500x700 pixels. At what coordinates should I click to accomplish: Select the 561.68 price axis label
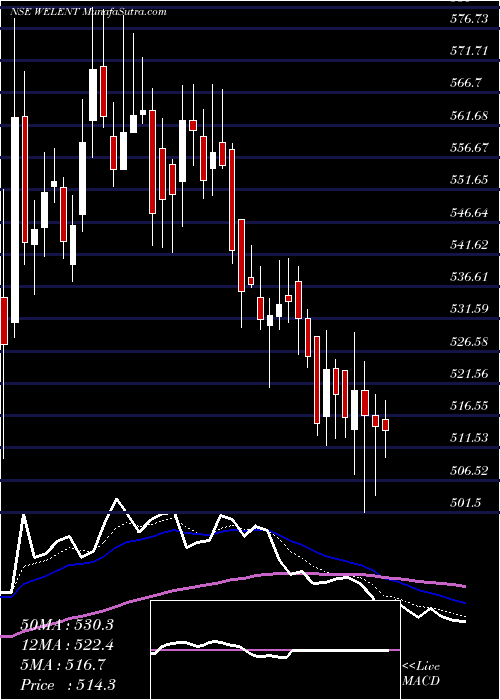[469, 116]
